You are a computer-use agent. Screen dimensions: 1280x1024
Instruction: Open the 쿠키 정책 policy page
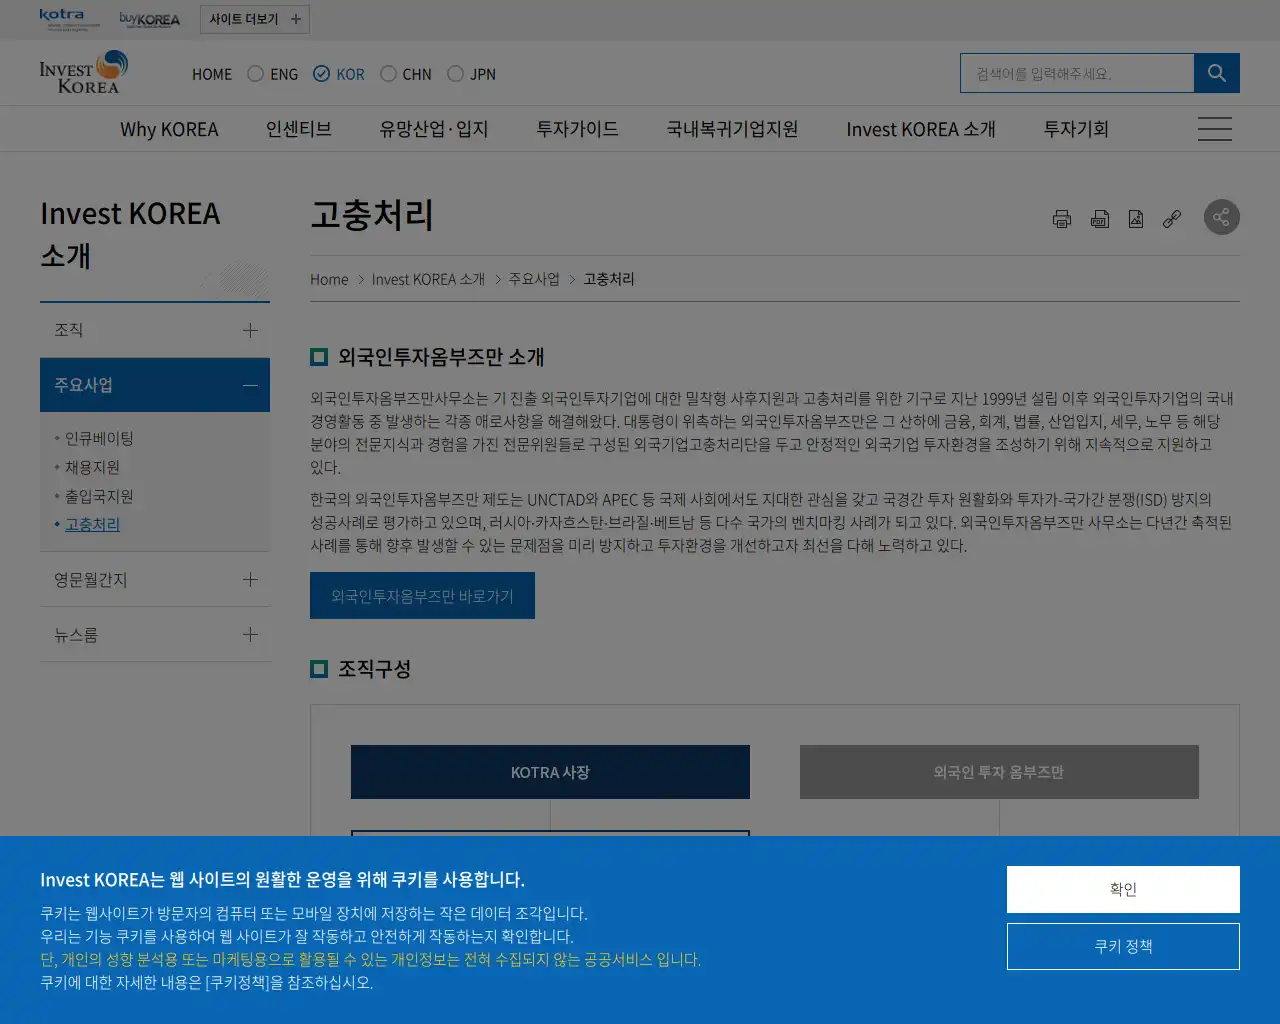tap(1122, 946)
